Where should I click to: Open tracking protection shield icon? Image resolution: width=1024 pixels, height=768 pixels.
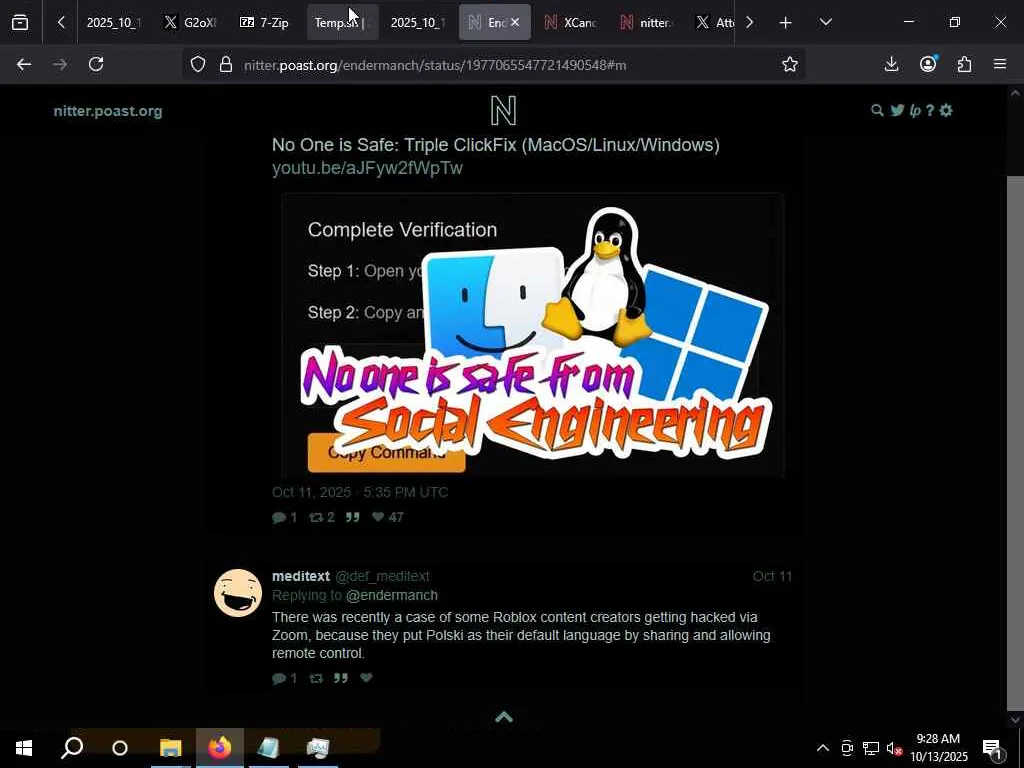[x=198, y=64]
